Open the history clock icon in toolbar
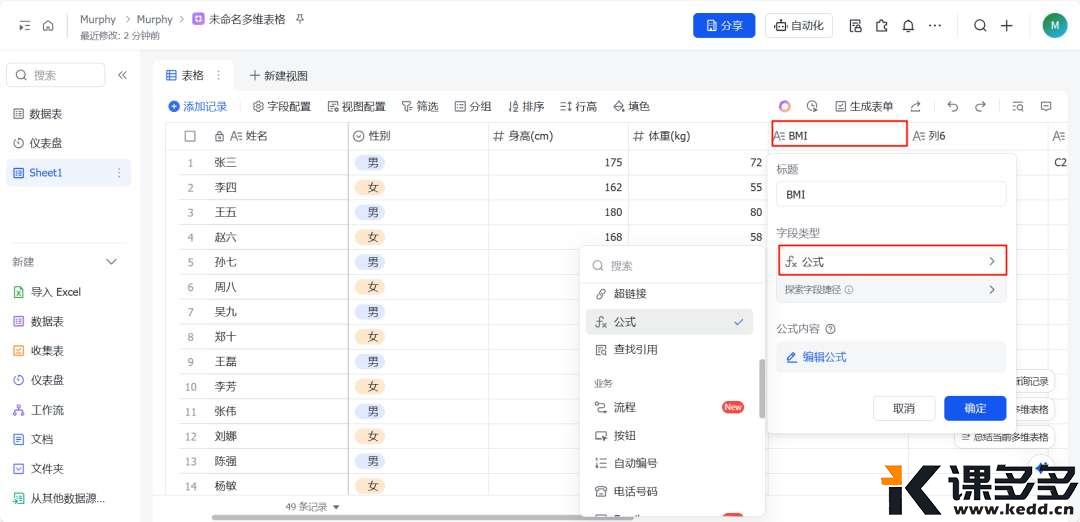This screenshot has height=522, width=1080. (x=812, y=106)
